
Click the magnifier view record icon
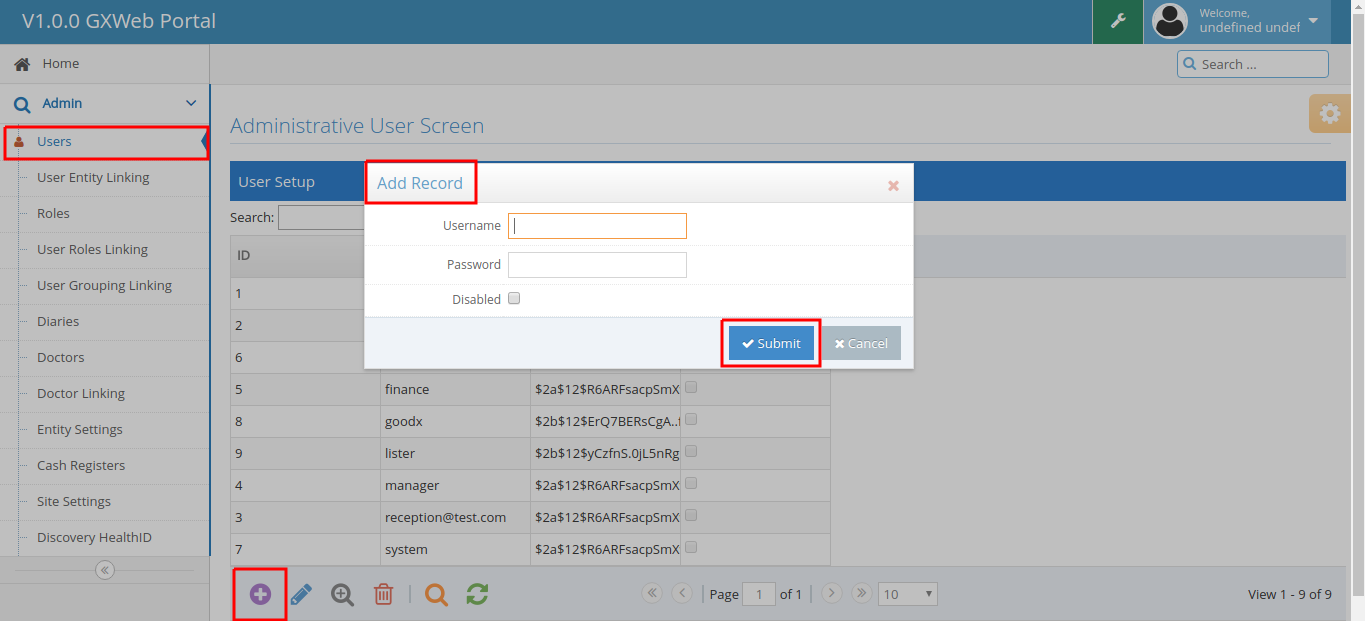tap(342, 594)
